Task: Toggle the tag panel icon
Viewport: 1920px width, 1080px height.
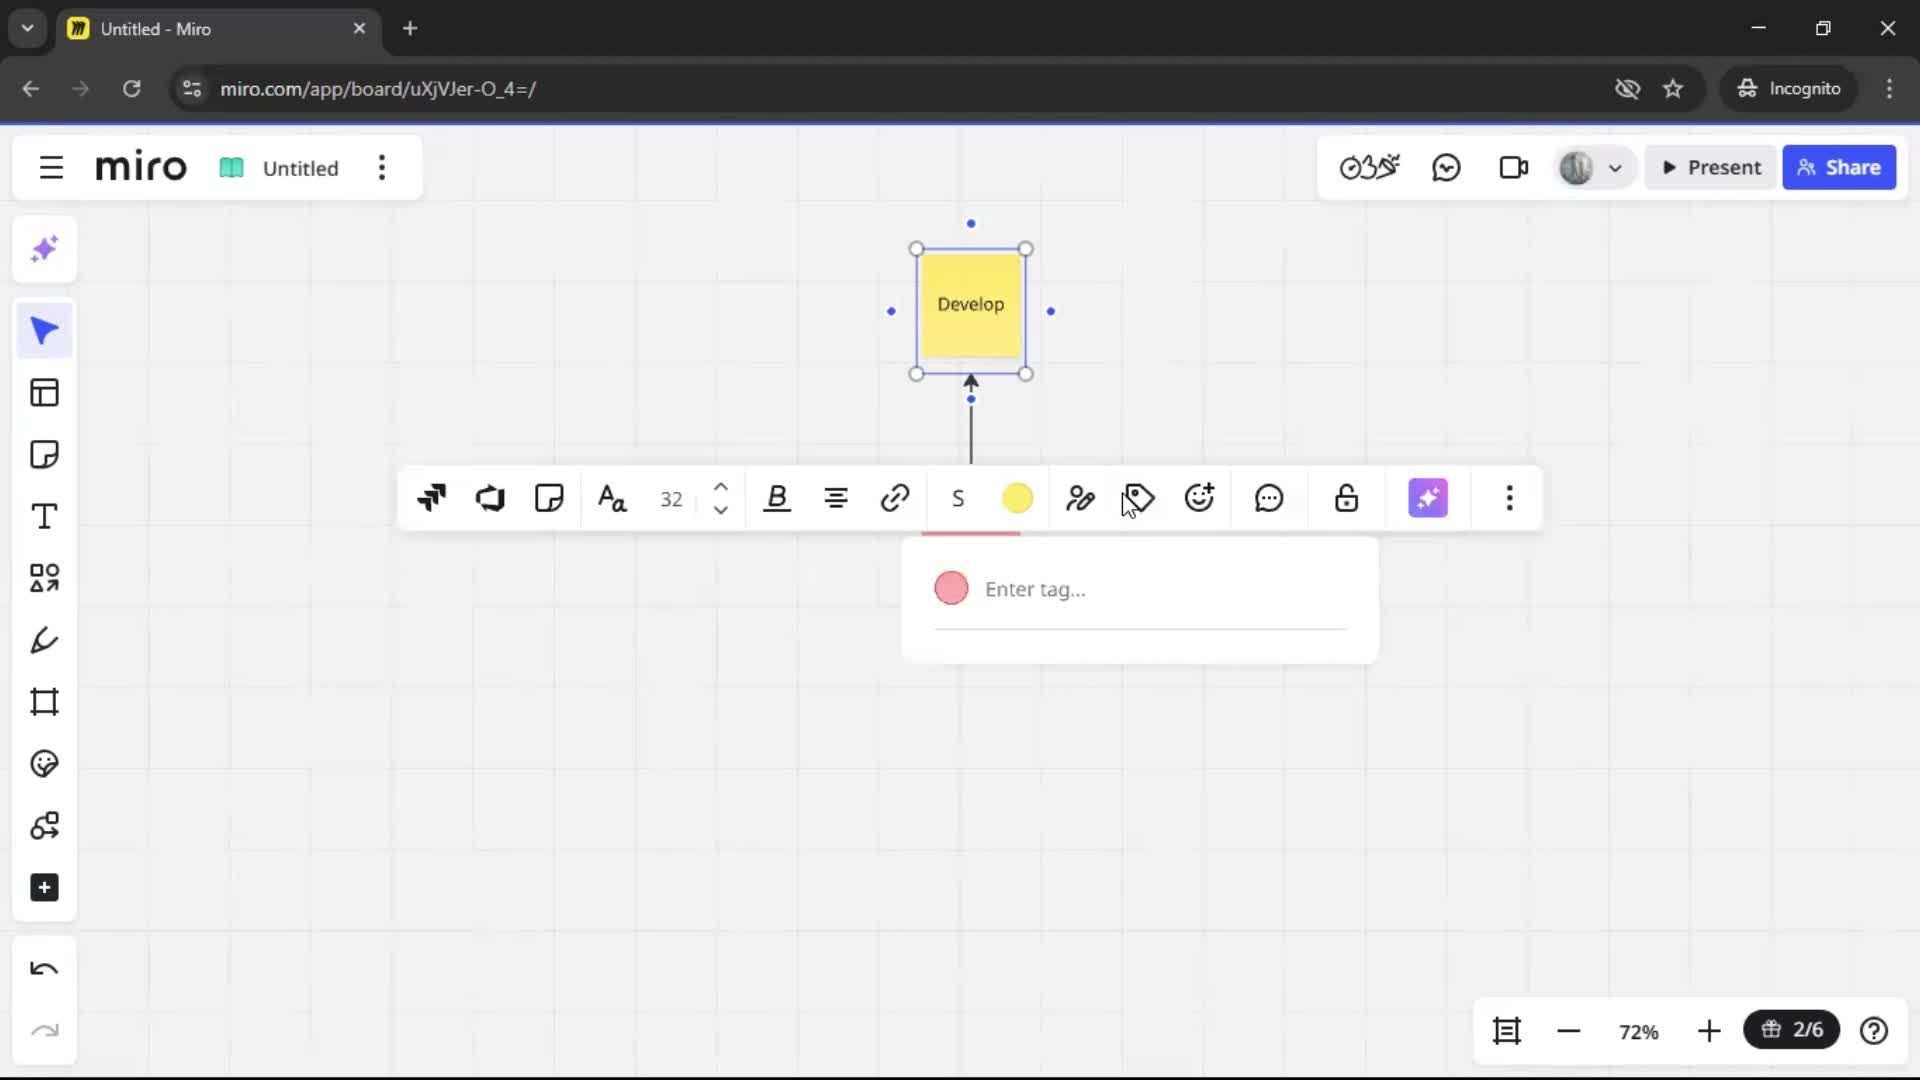Action: coord(1139,498)
